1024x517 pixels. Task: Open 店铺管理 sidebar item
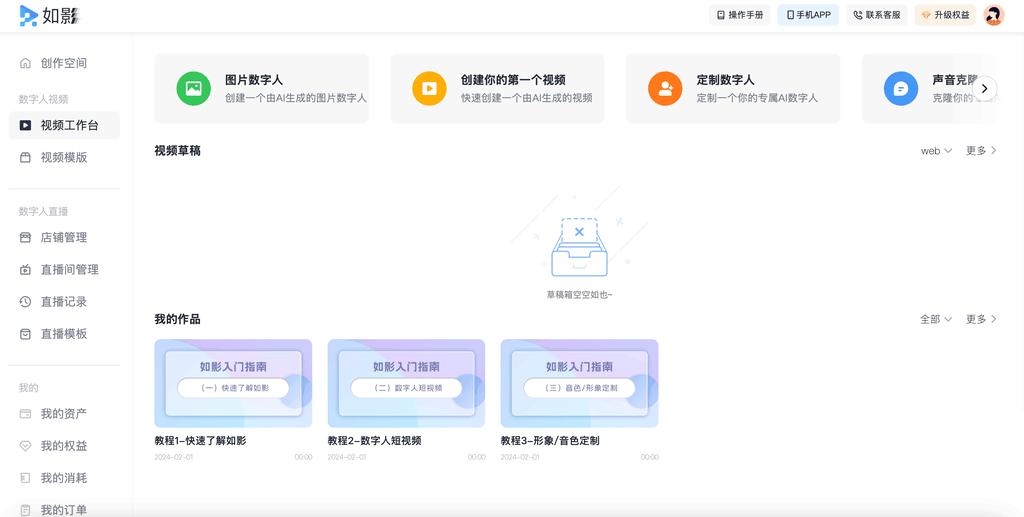pos(64,238)
